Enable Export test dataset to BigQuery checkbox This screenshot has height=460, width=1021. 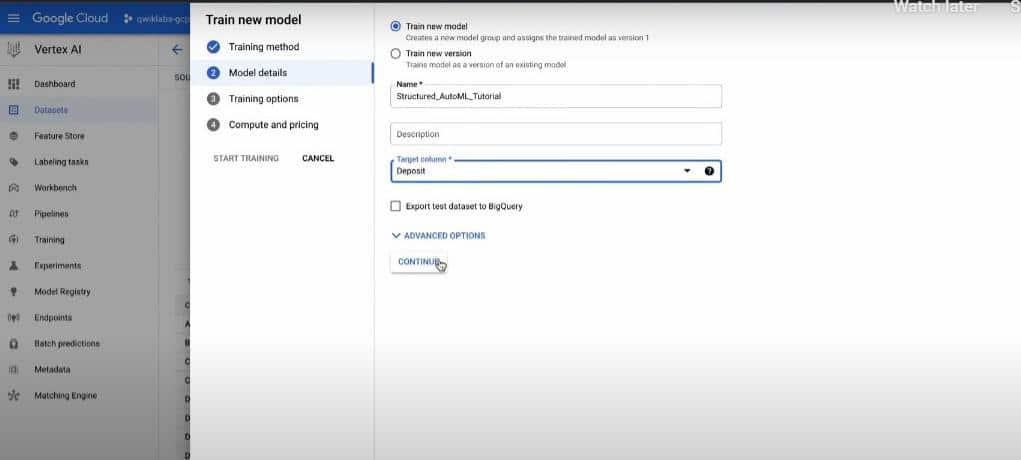(x=396, y=206)
